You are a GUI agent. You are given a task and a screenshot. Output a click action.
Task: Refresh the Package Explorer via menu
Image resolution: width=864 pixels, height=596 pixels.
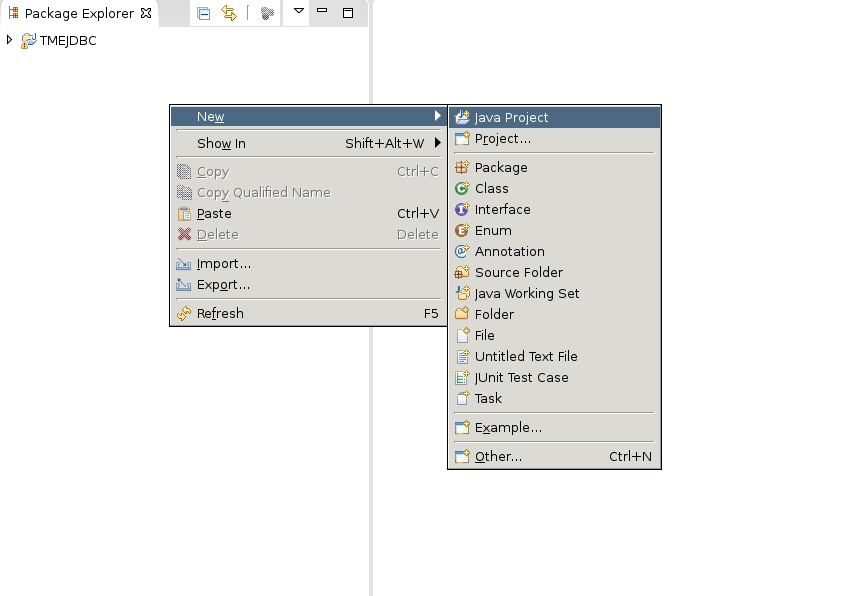(308, 313)
